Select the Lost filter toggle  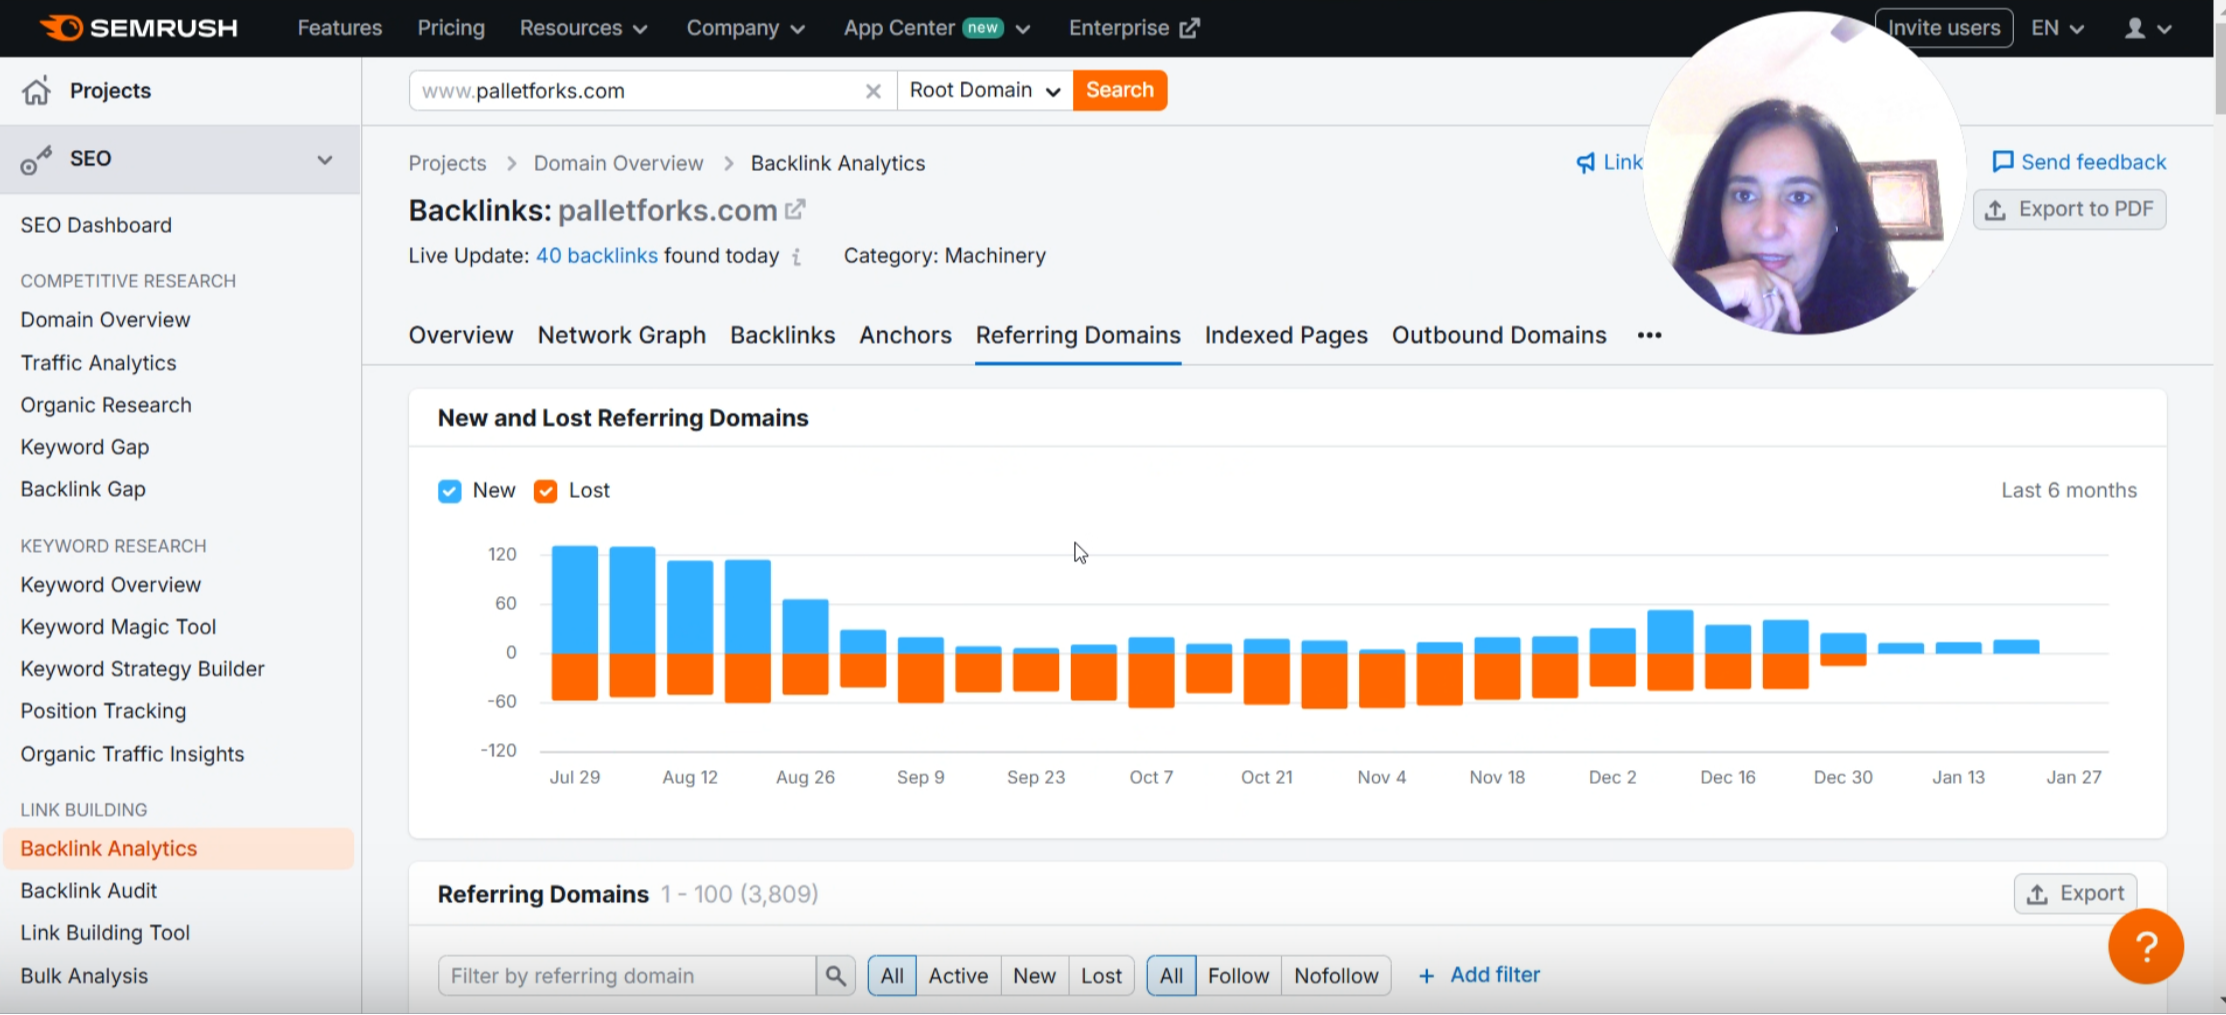(x=1101, y=975)
